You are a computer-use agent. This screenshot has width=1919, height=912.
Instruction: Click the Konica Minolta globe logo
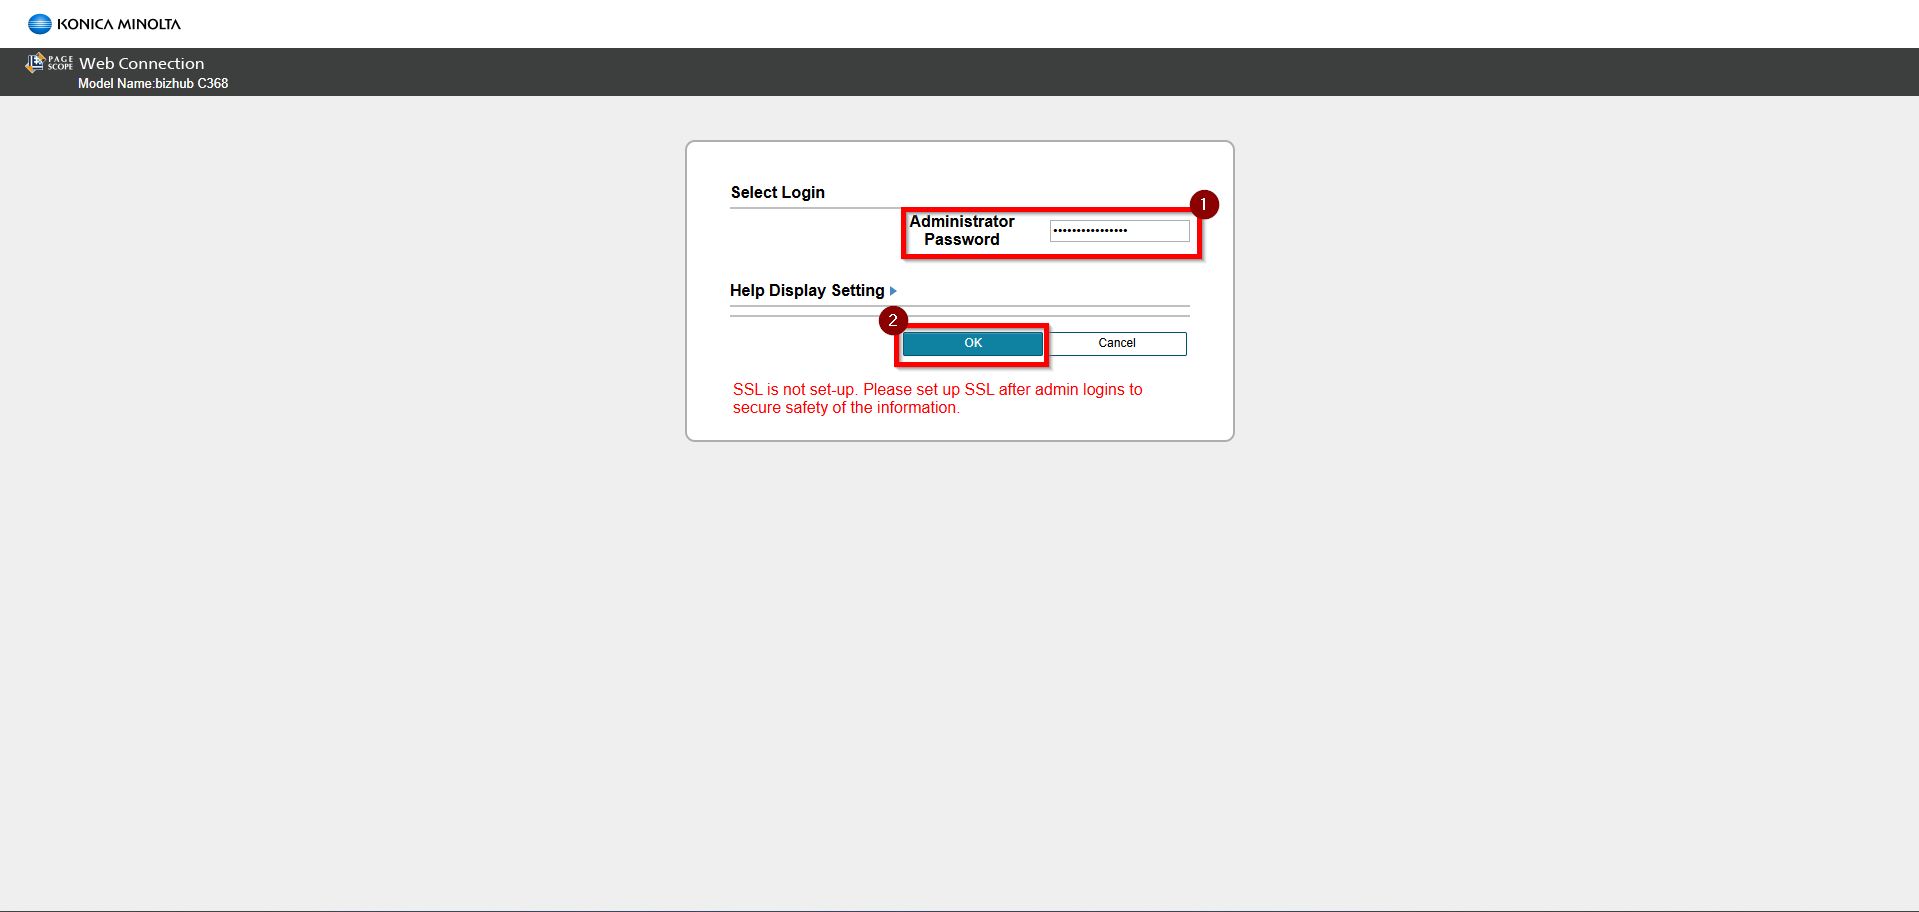tap(39, 24)
